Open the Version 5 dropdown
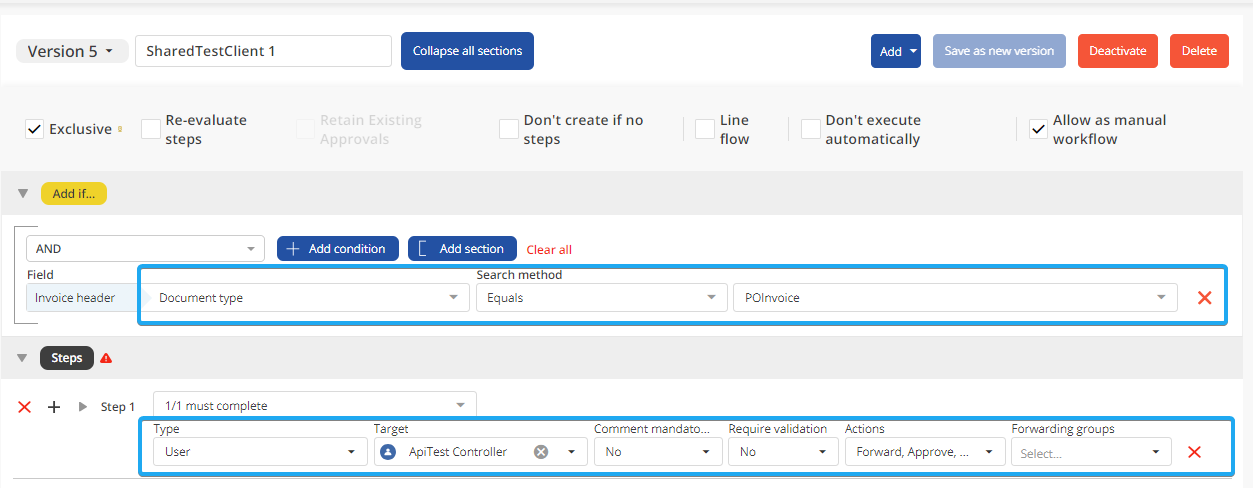This screenshot has height=488, width=1253. point(71,52)
